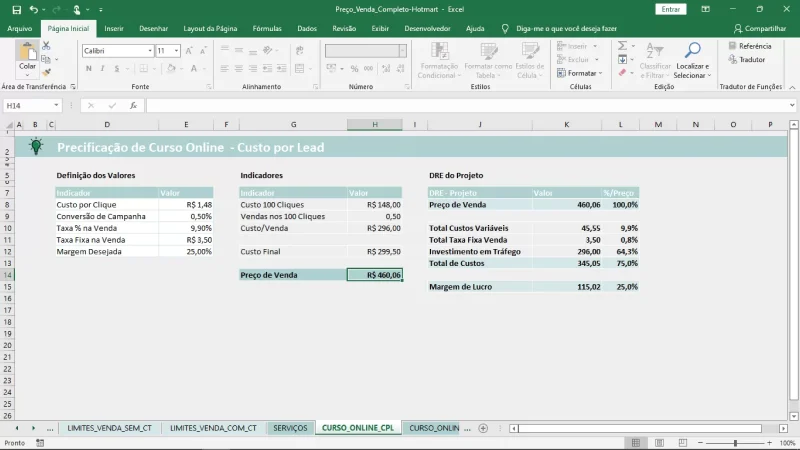
Task: Click the Undo arrow icon
Action: (x=34, y=9)
